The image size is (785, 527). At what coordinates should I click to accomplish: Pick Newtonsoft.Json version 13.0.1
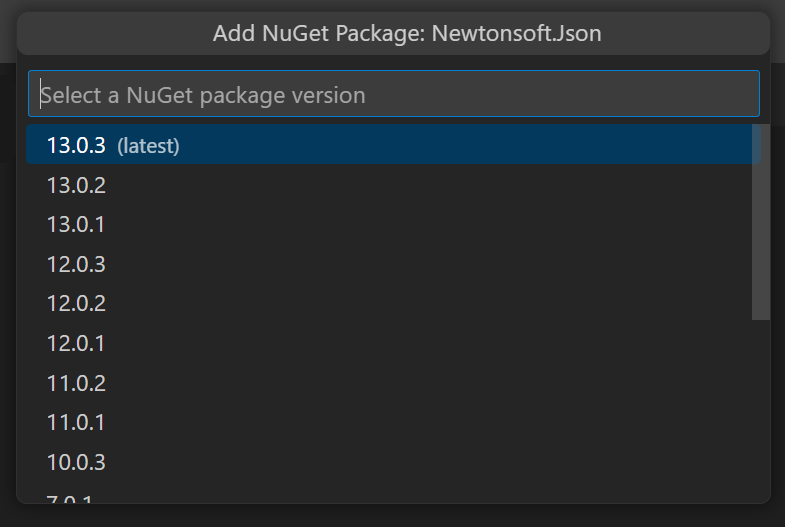pyautogui.click(x=76, y=224)
